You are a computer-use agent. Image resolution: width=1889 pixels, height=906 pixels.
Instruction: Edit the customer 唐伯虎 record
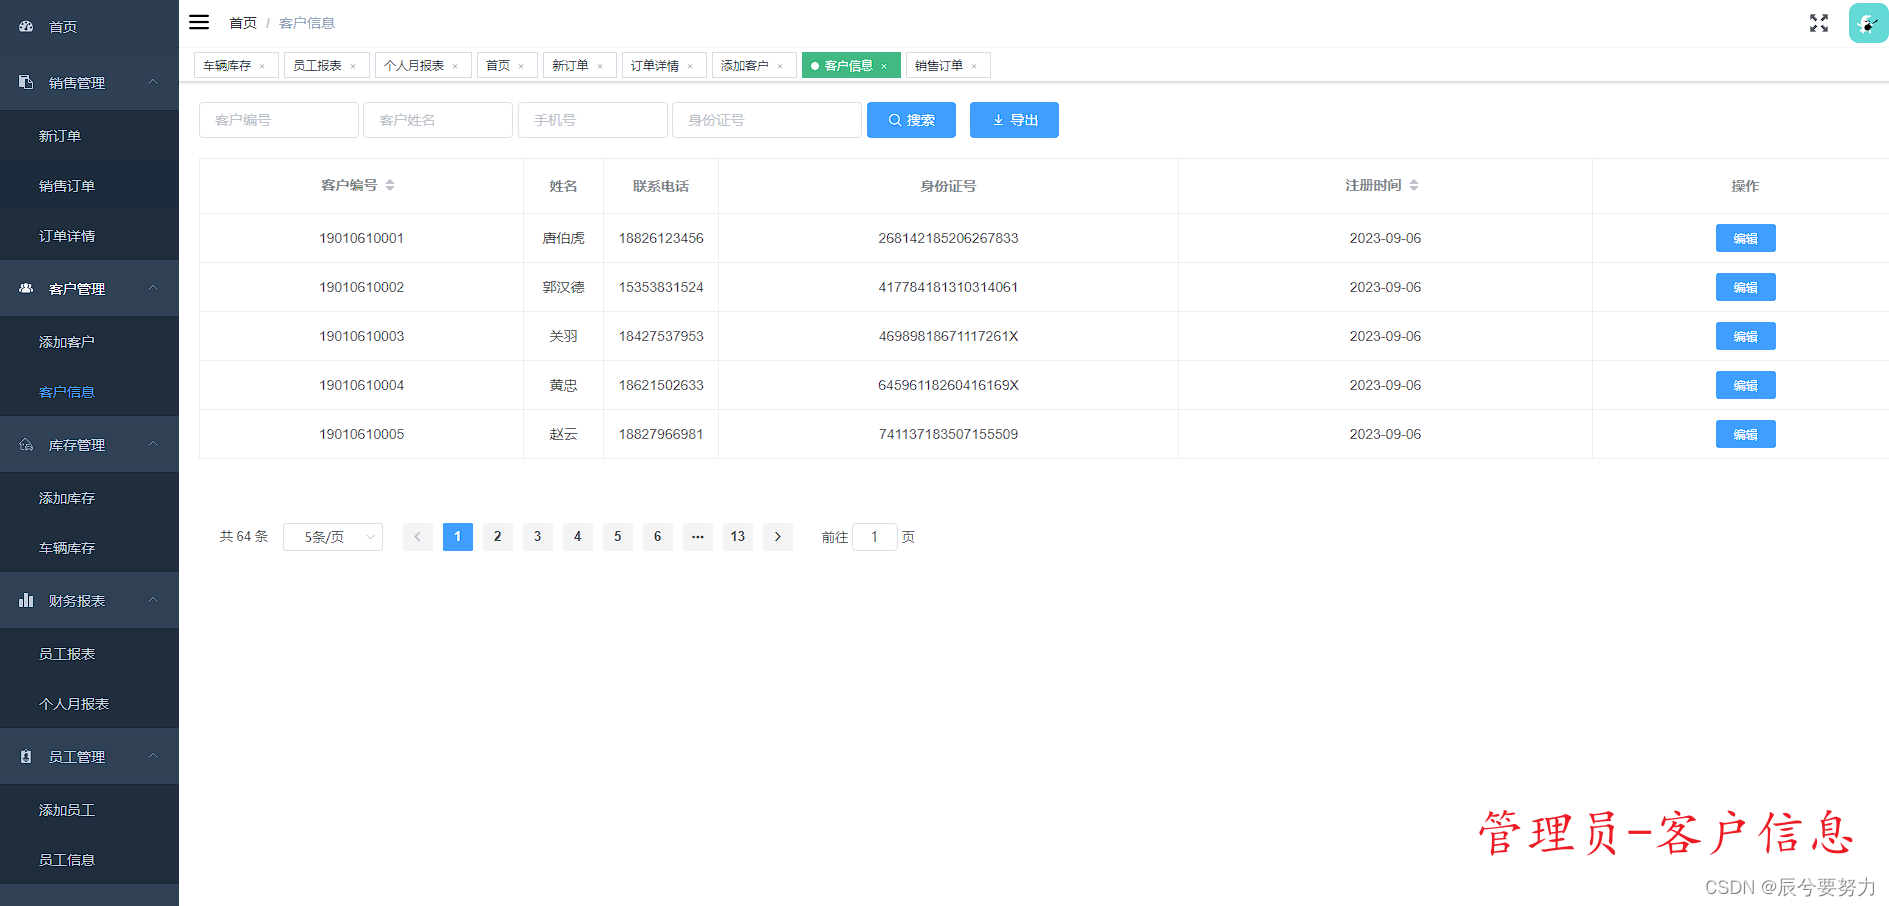click(1745, 238)
